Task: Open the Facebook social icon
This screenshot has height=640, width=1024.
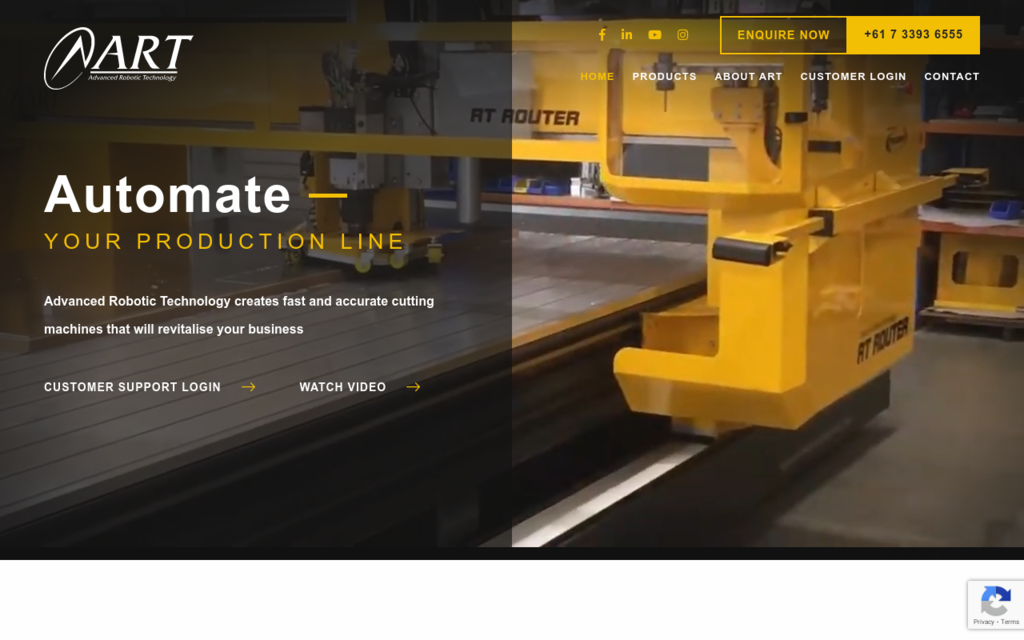Action: pos(602,35)
